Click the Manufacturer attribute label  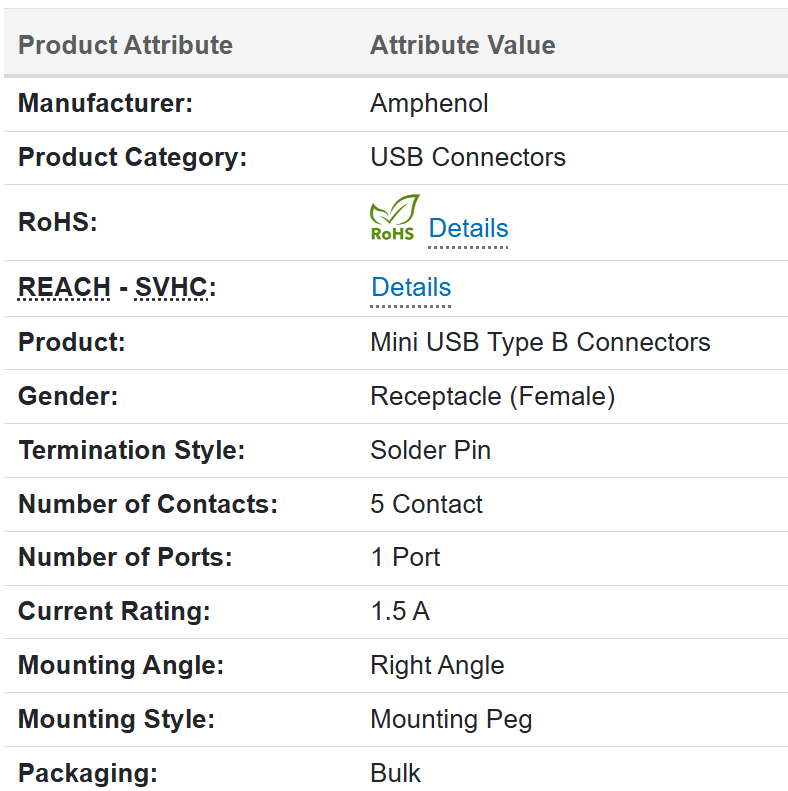[x=105, y=103]
